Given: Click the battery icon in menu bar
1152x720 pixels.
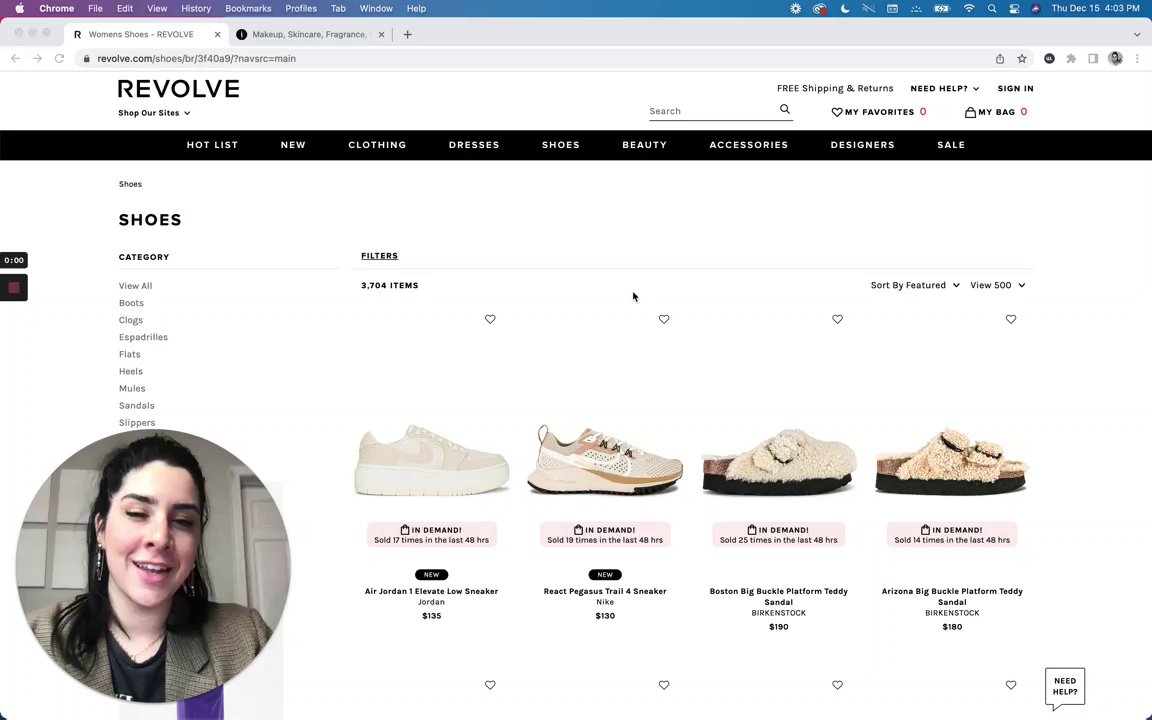Looking at the screenshot, I should (x=941, y=9).
